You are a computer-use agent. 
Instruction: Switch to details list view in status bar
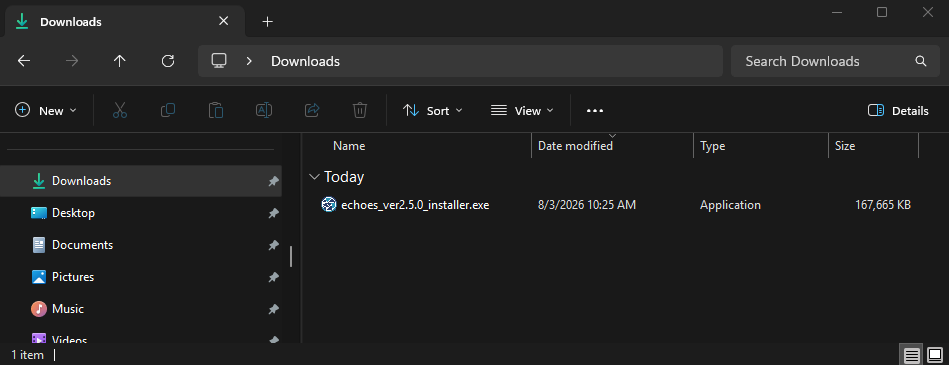tap(911, 355)
